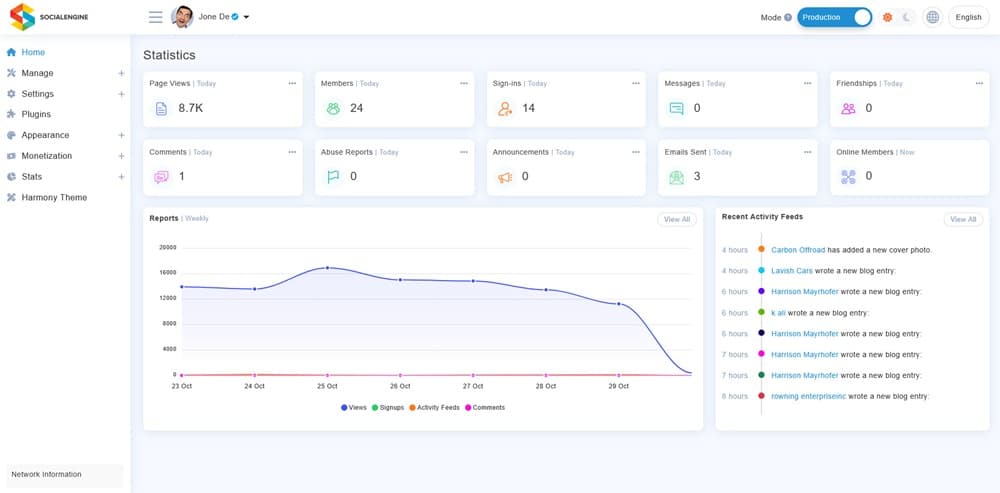This screenshot has width=1000, height=493.
Task: Switch to dark mode moon icon
Action: click(907, 17)
